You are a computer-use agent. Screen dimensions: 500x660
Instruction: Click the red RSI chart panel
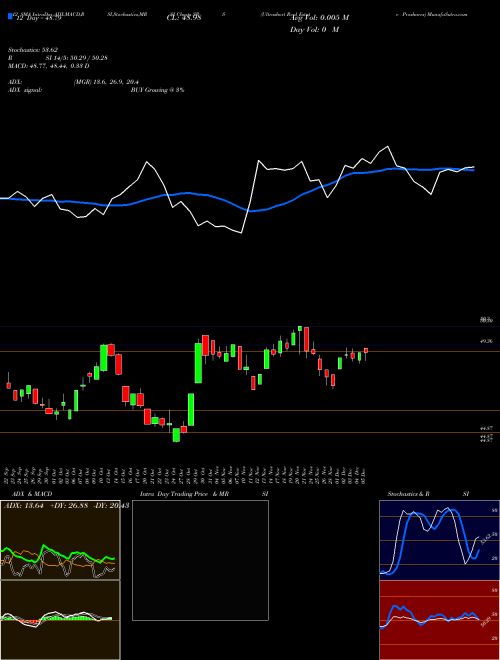coord(439,620)
